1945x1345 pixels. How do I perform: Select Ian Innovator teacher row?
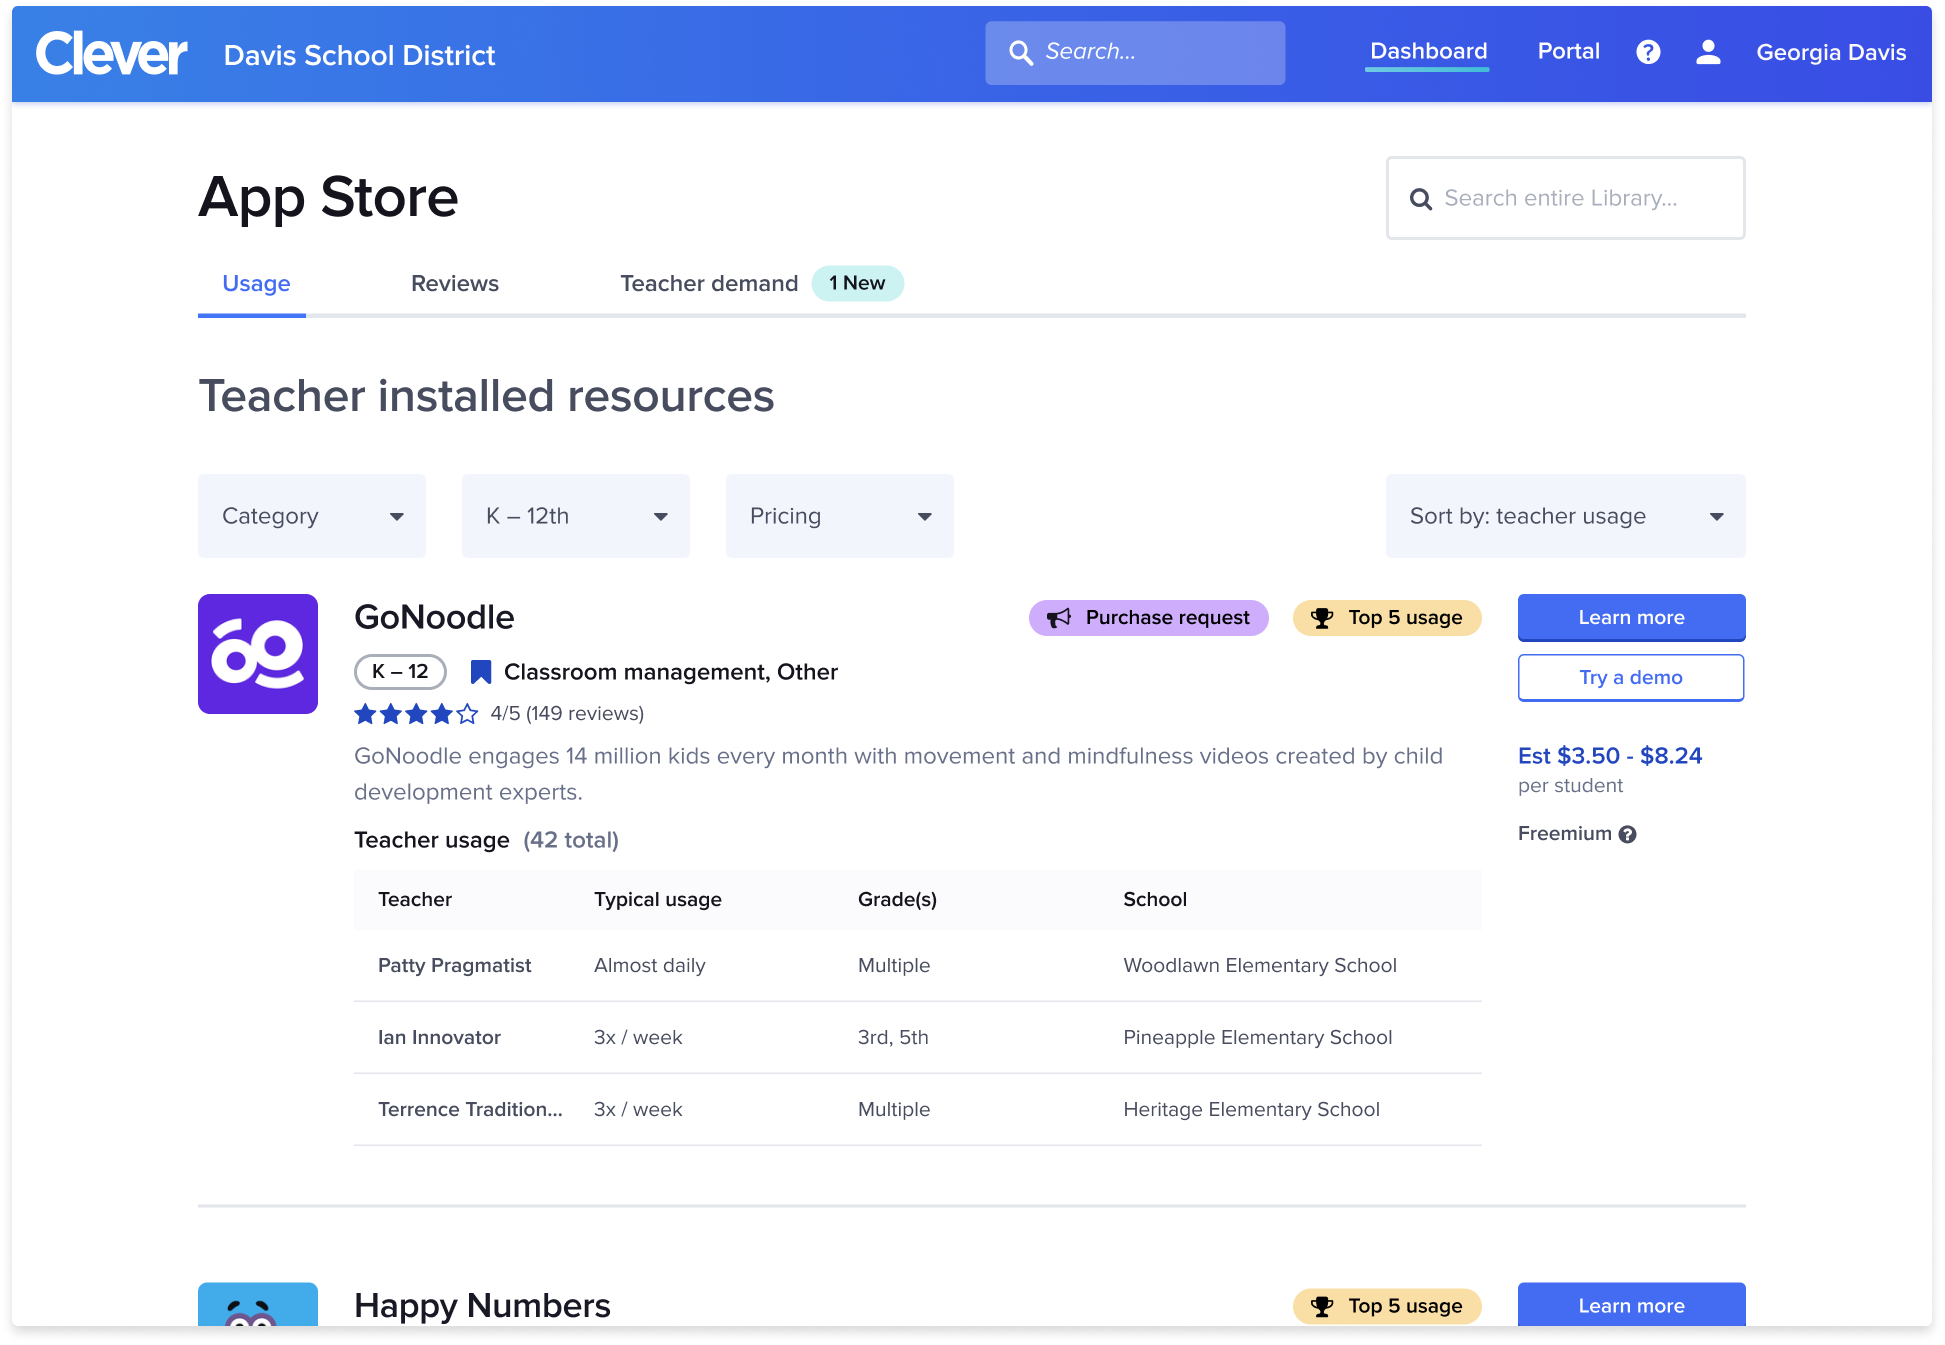918,1038
